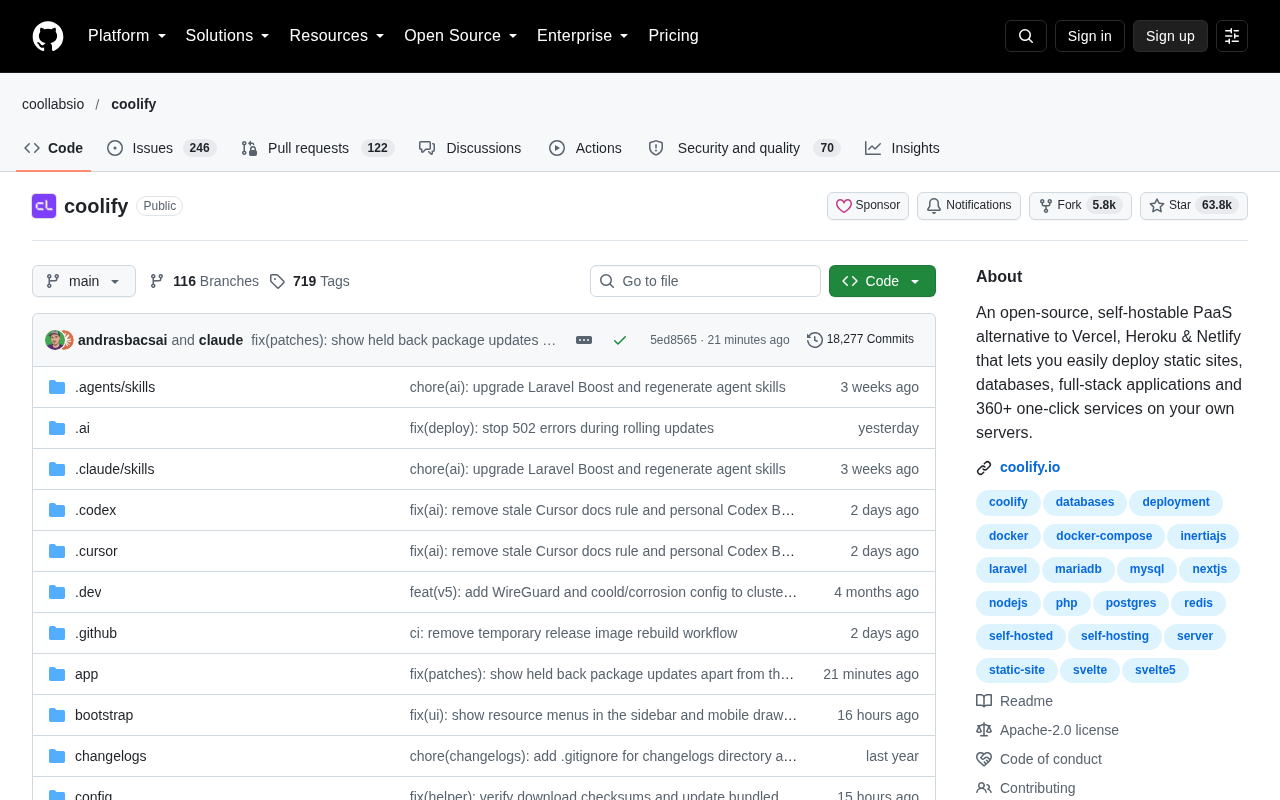The height and width of the screenshot is (800, 1280).
Task: Open the appearance settings icon beside Sign up
Action: coord(1232,36)
